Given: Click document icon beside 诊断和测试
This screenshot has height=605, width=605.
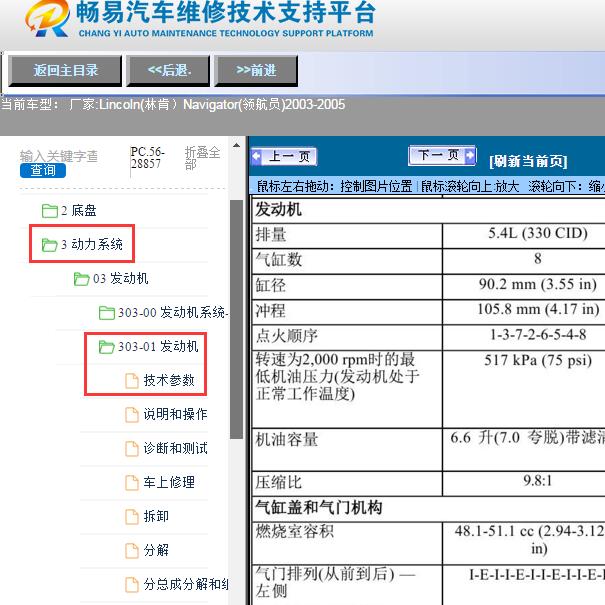Looking at the screenshot, I should coord(132,449).
